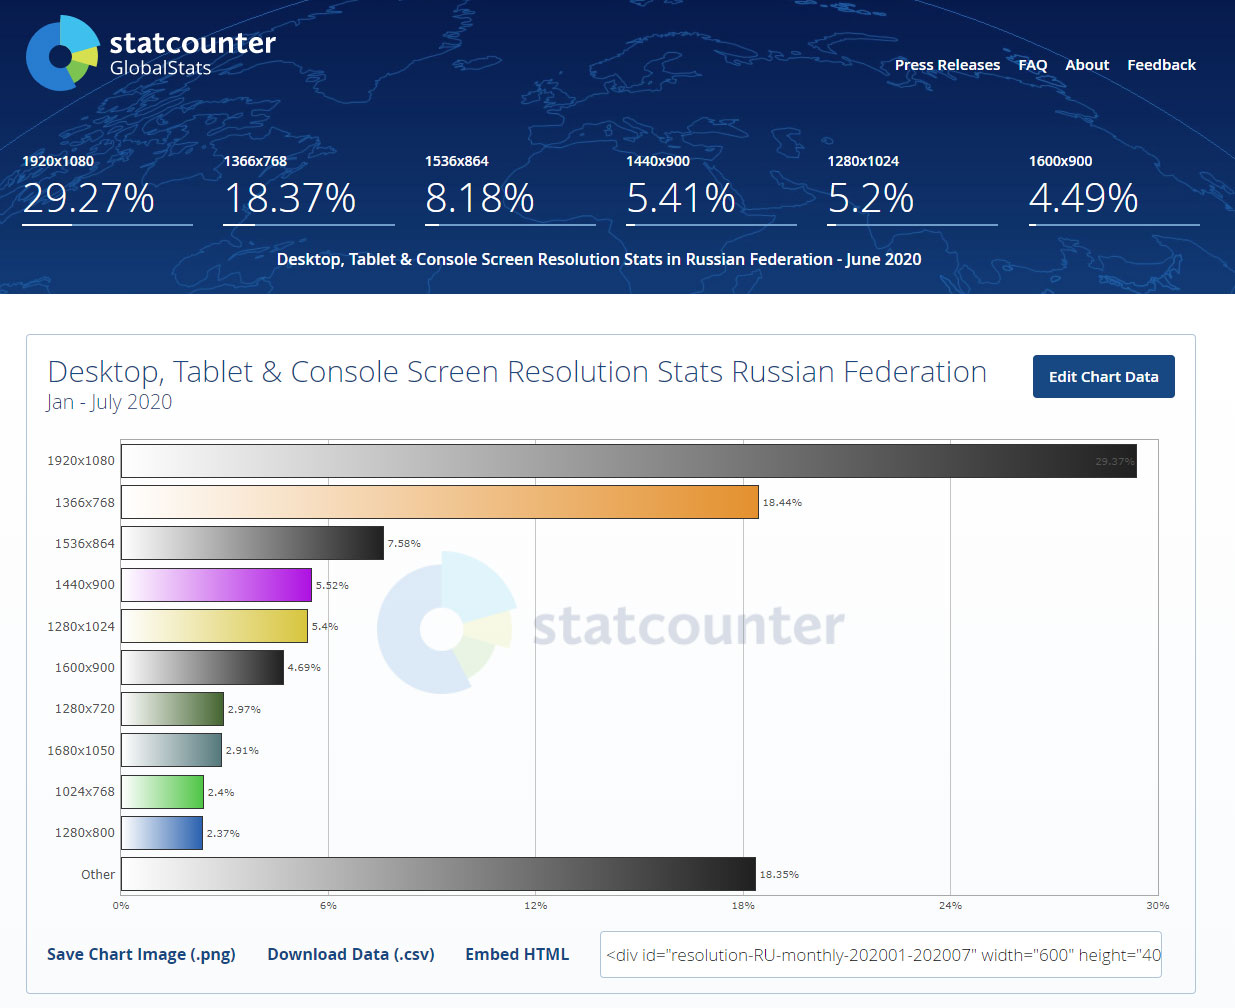Click the '1280x720' axis label
Viewport: 1235px width, 1008px height.
[x=85, y=709]
